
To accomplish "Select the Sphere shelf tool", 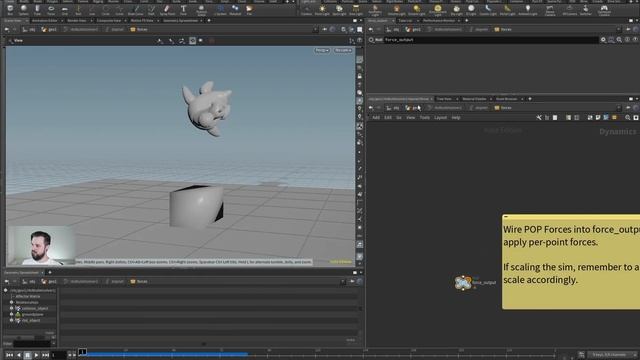I will click(23, 9).
